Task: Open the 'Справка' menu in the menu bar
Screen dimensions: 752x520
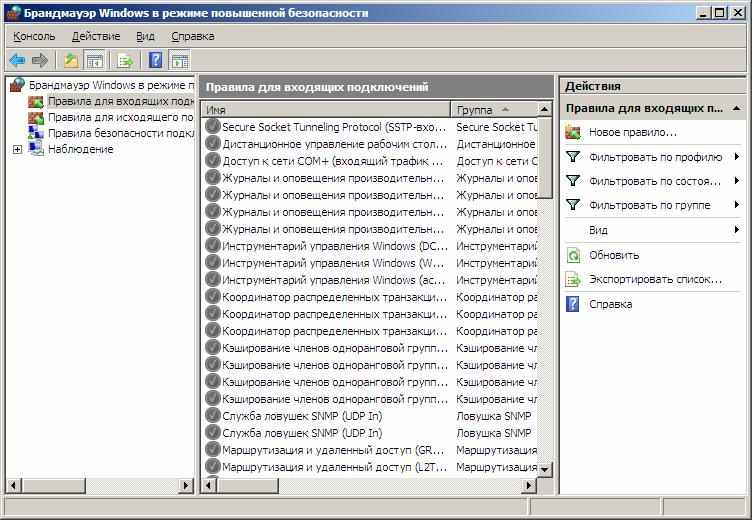Action: (192, 36)
